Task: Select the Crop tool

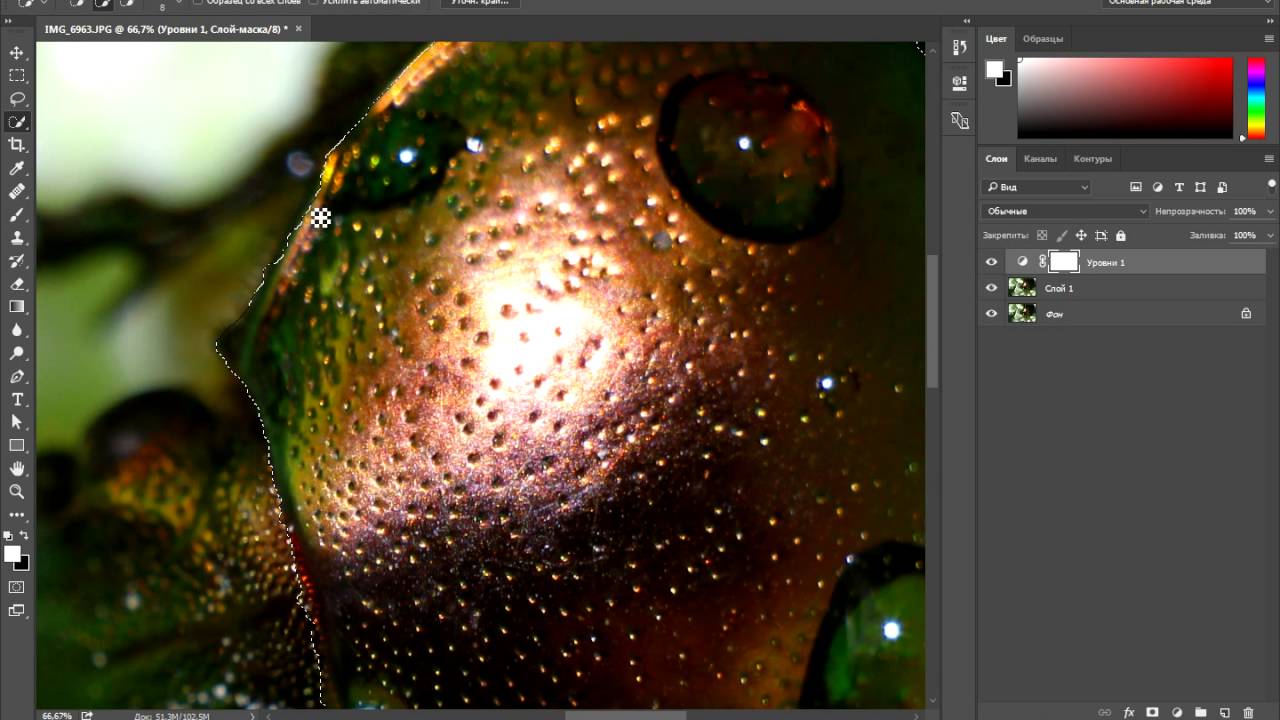Action: [17, 145]
